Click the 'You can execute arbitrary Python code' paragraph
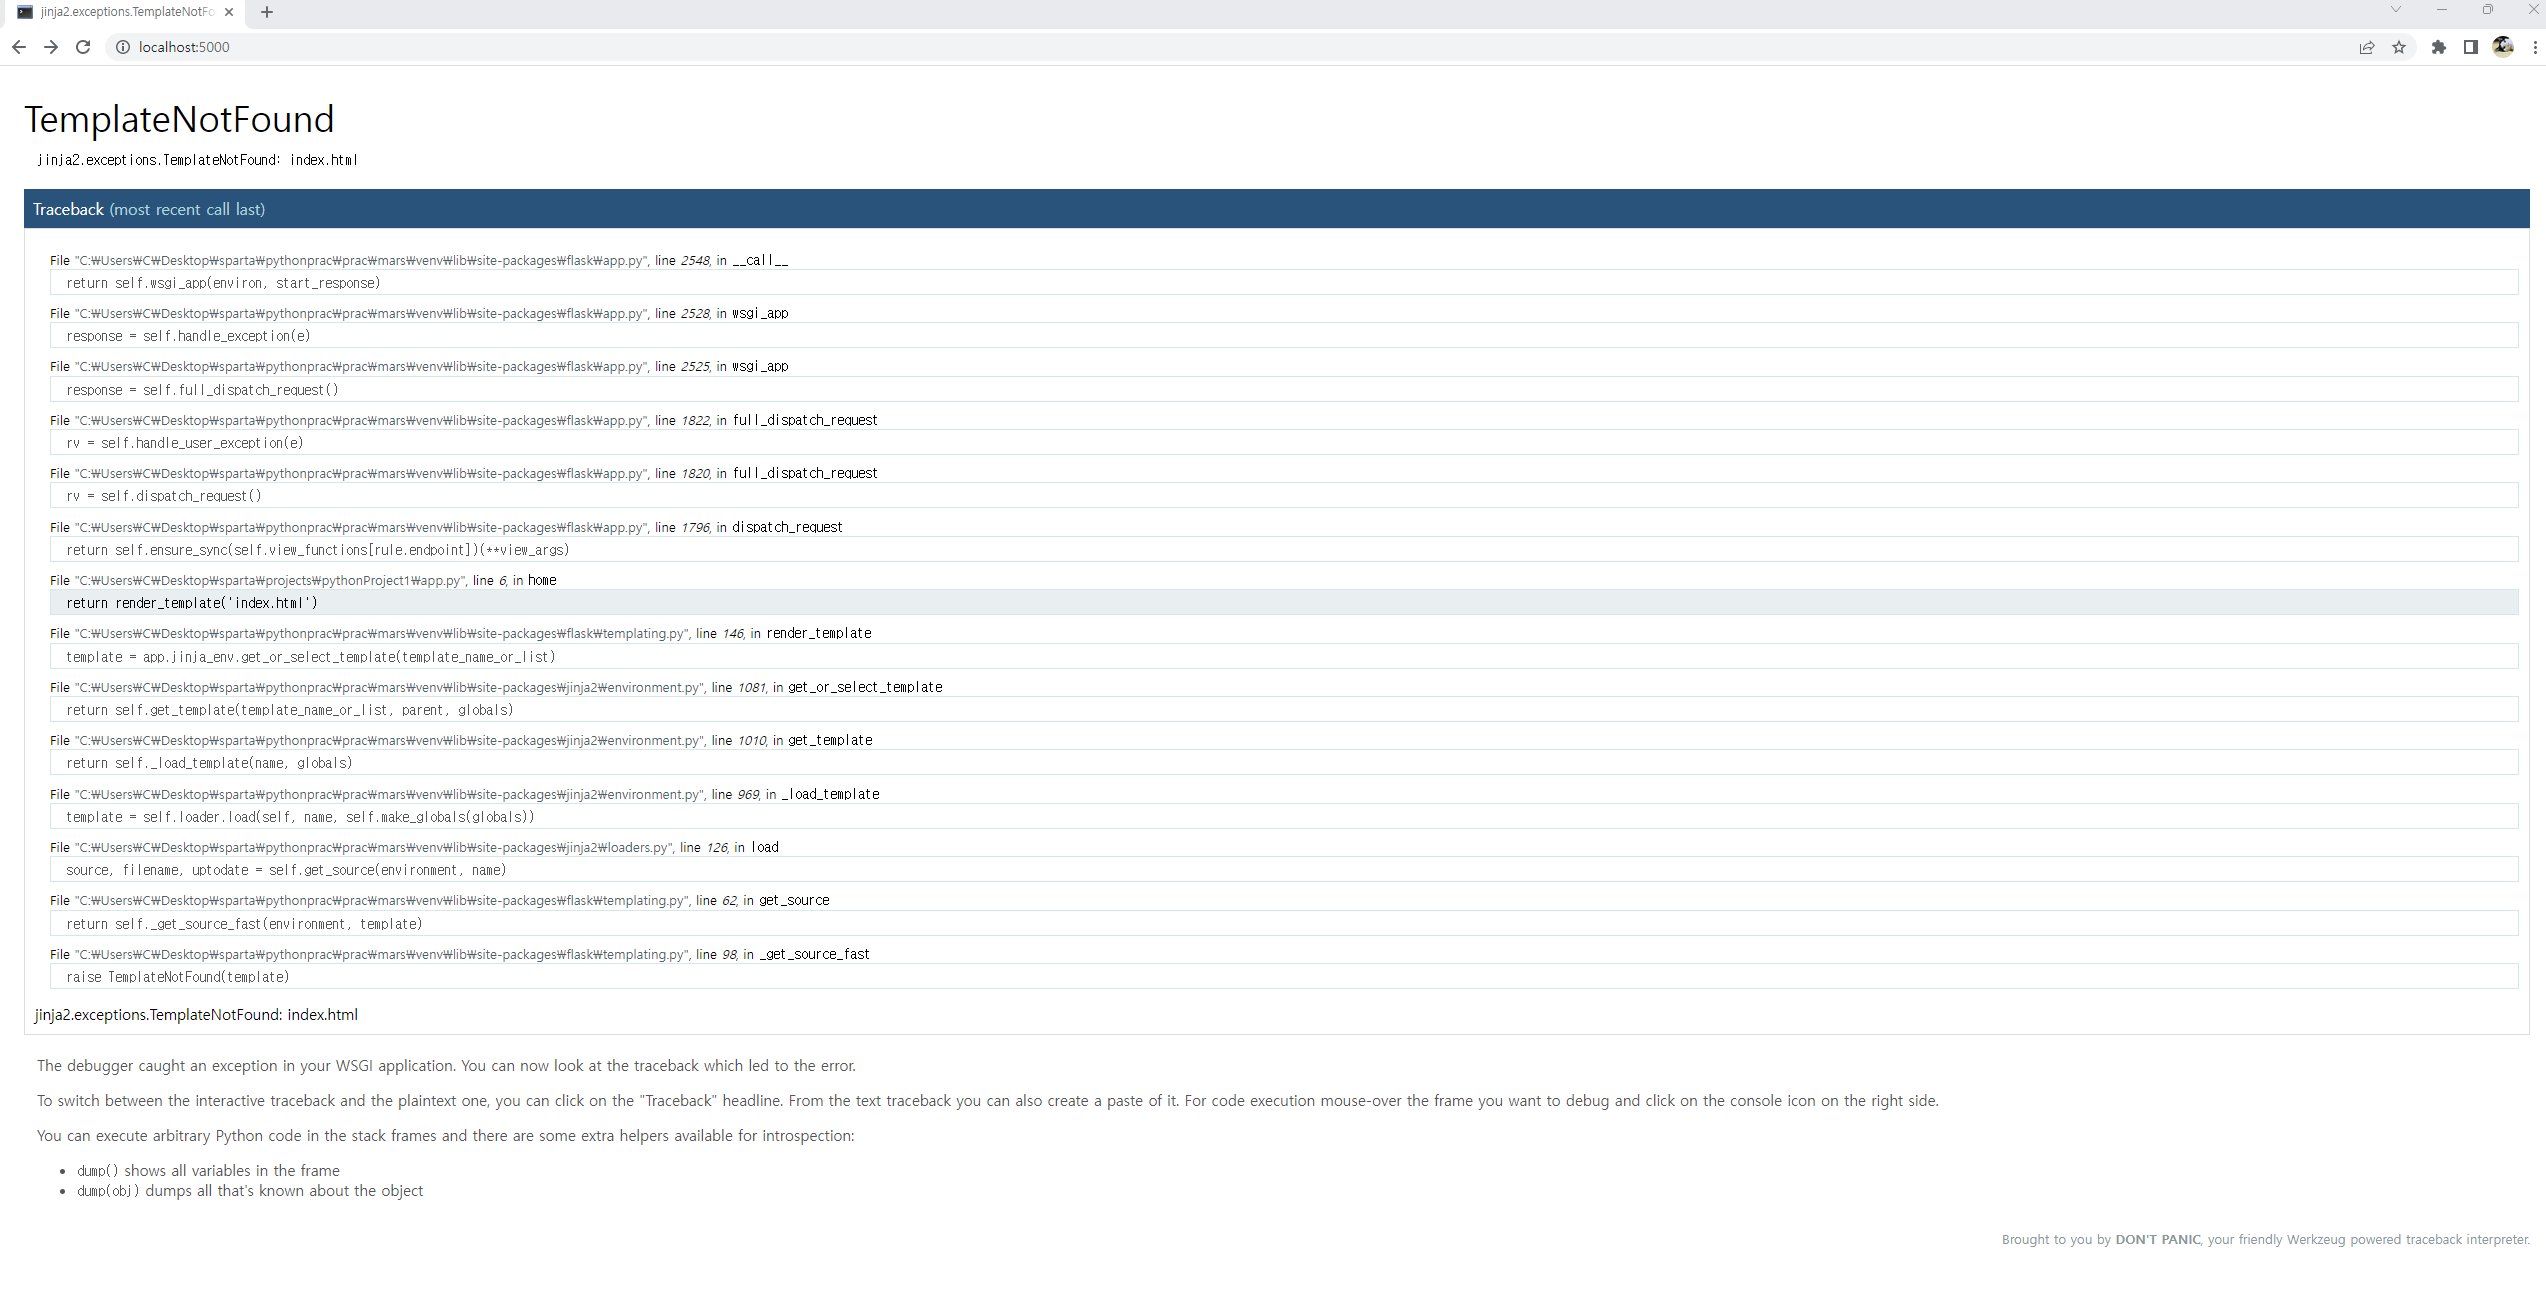Viewport: 2546px width, 1300px height. [x=446, y=1135]
